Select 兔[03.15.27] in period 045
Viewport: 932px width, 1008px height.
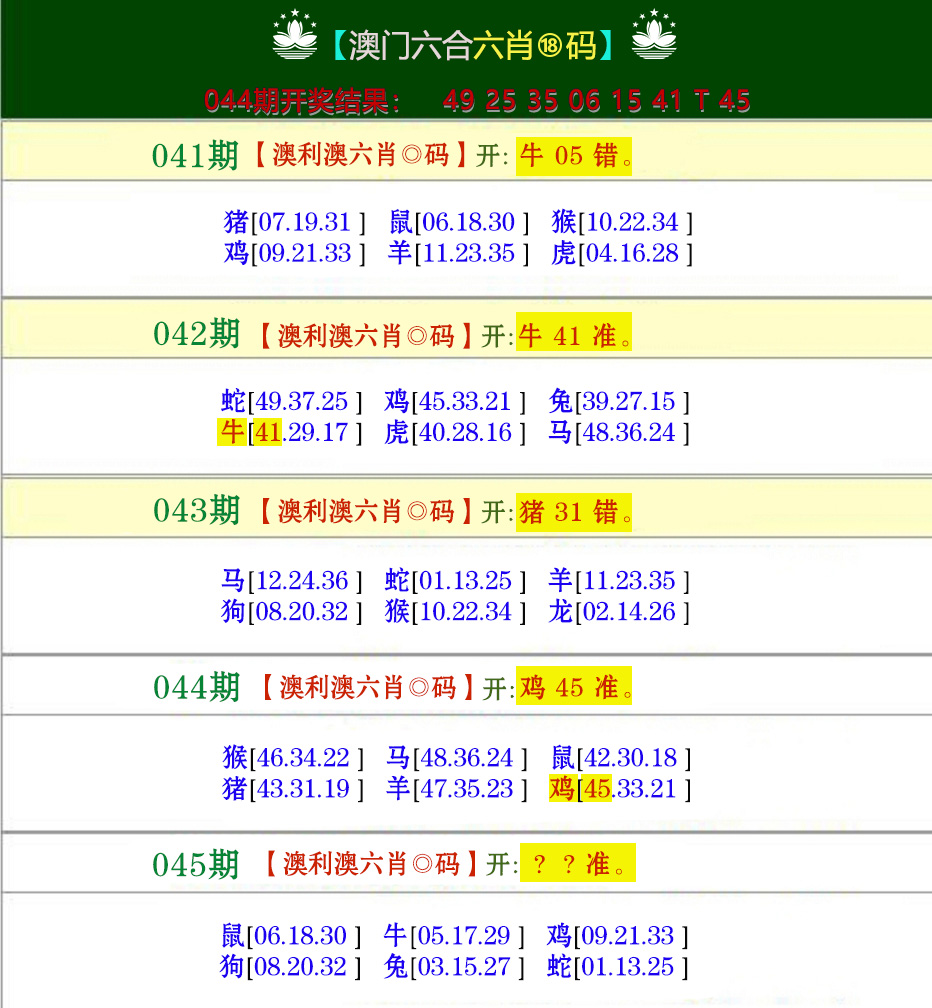click(455, 966)
